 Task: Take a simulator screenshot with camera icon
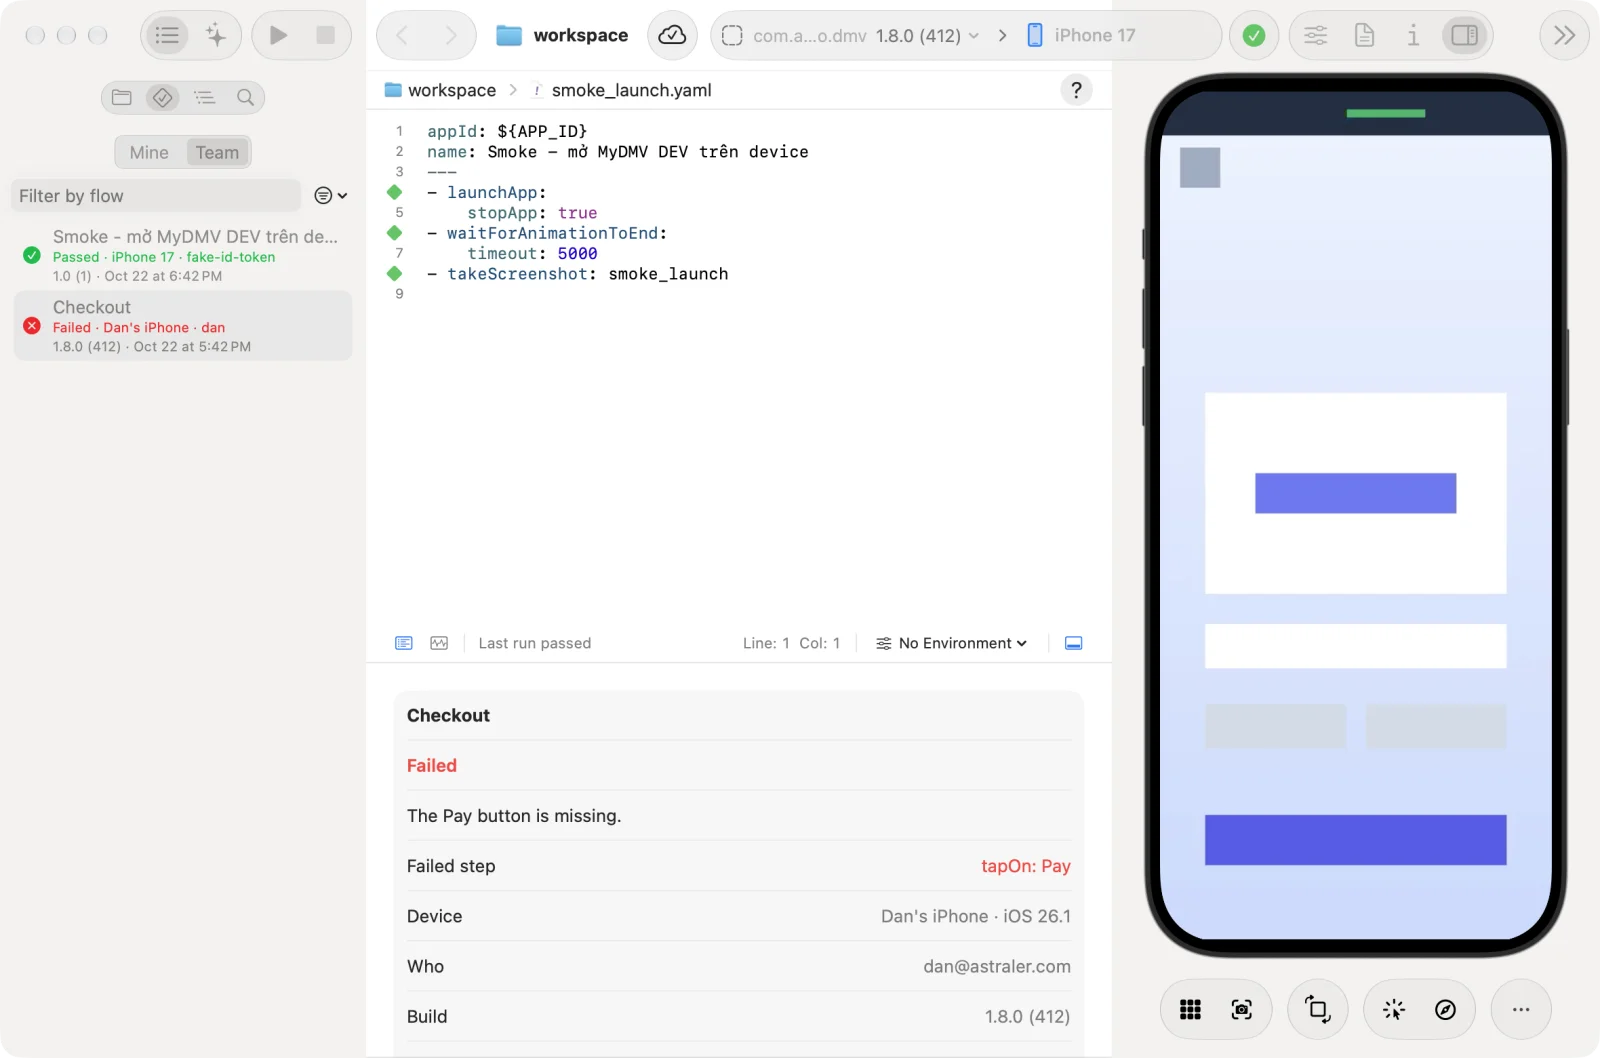tap(1242, 1010)
